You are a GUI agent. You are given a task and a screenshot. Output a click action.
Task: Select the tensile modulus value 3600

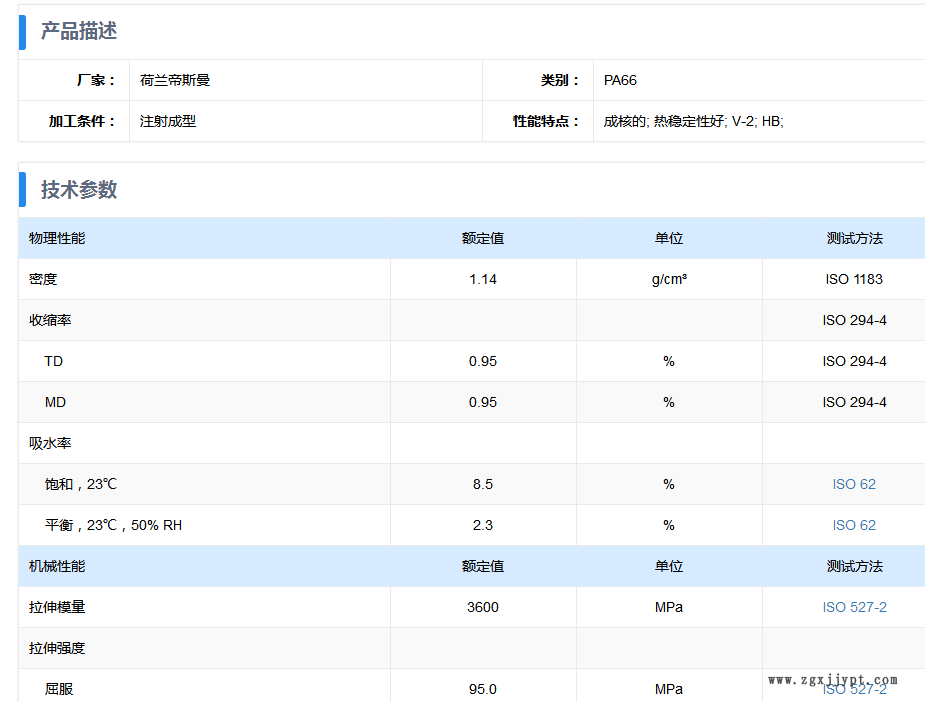(x=483, y=607)
